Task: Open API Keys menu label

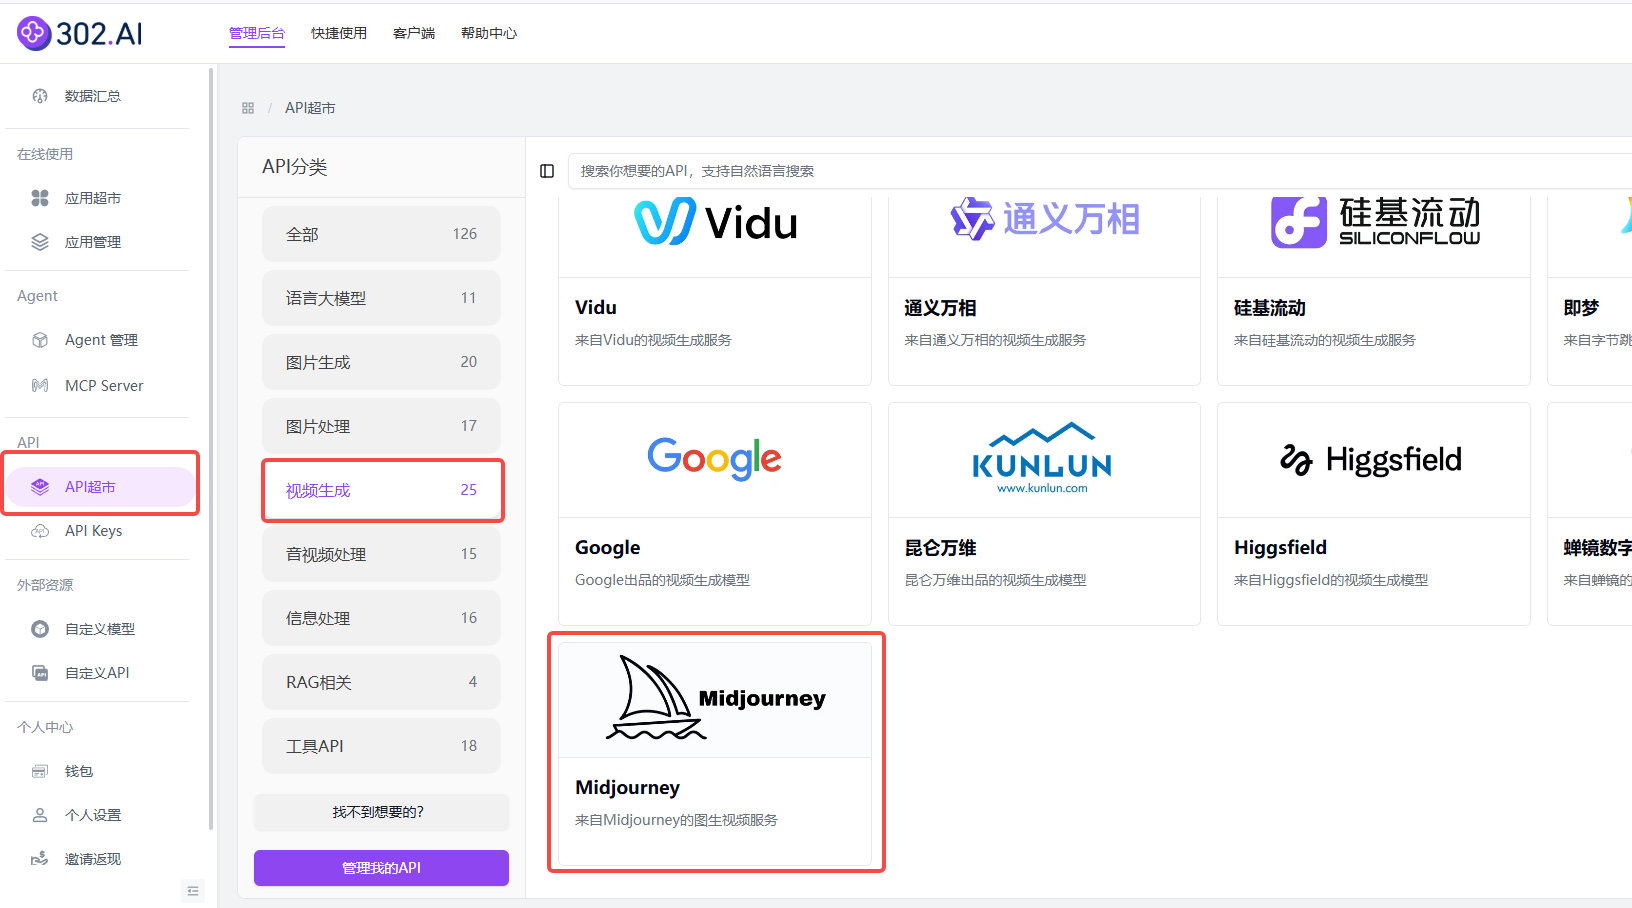Action: [x=93, y=531]
